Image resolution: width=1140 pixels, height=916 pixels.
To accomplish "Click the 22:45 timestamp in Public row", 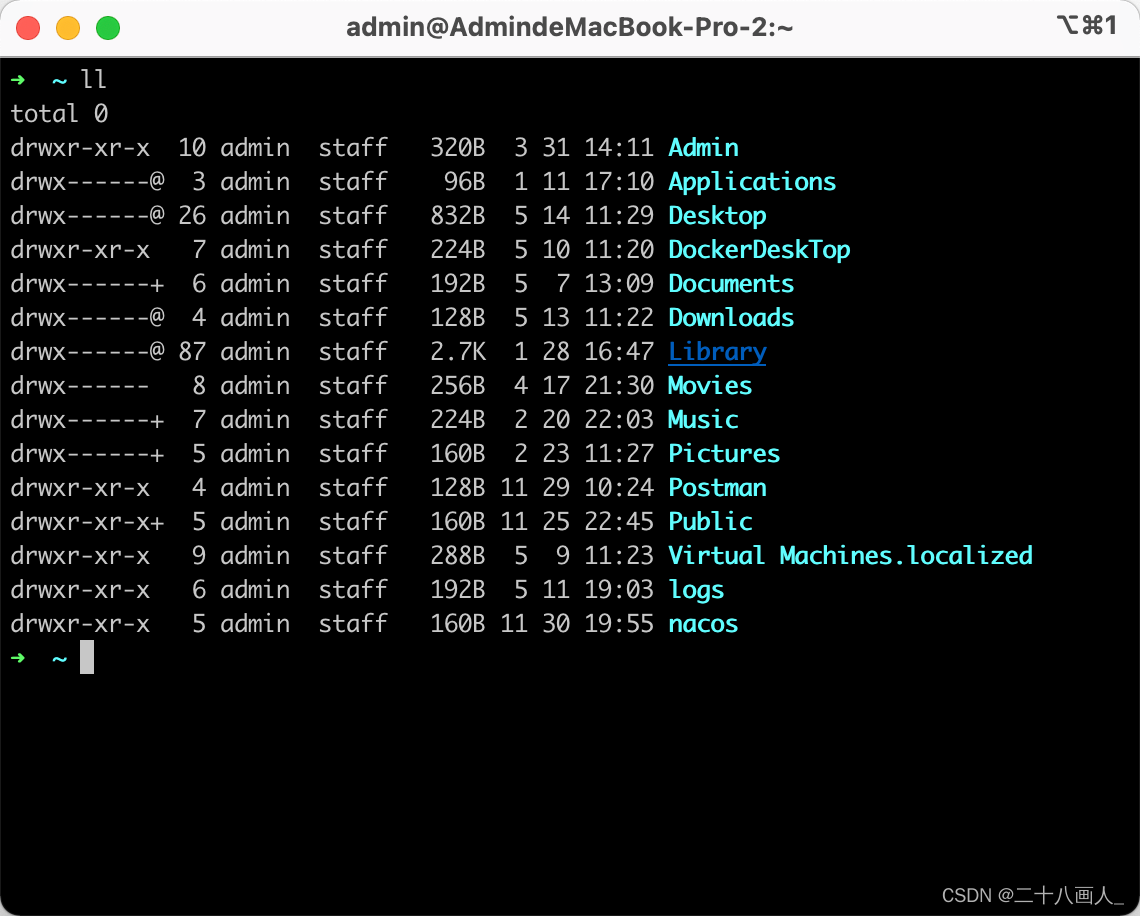I will point(619,521).
